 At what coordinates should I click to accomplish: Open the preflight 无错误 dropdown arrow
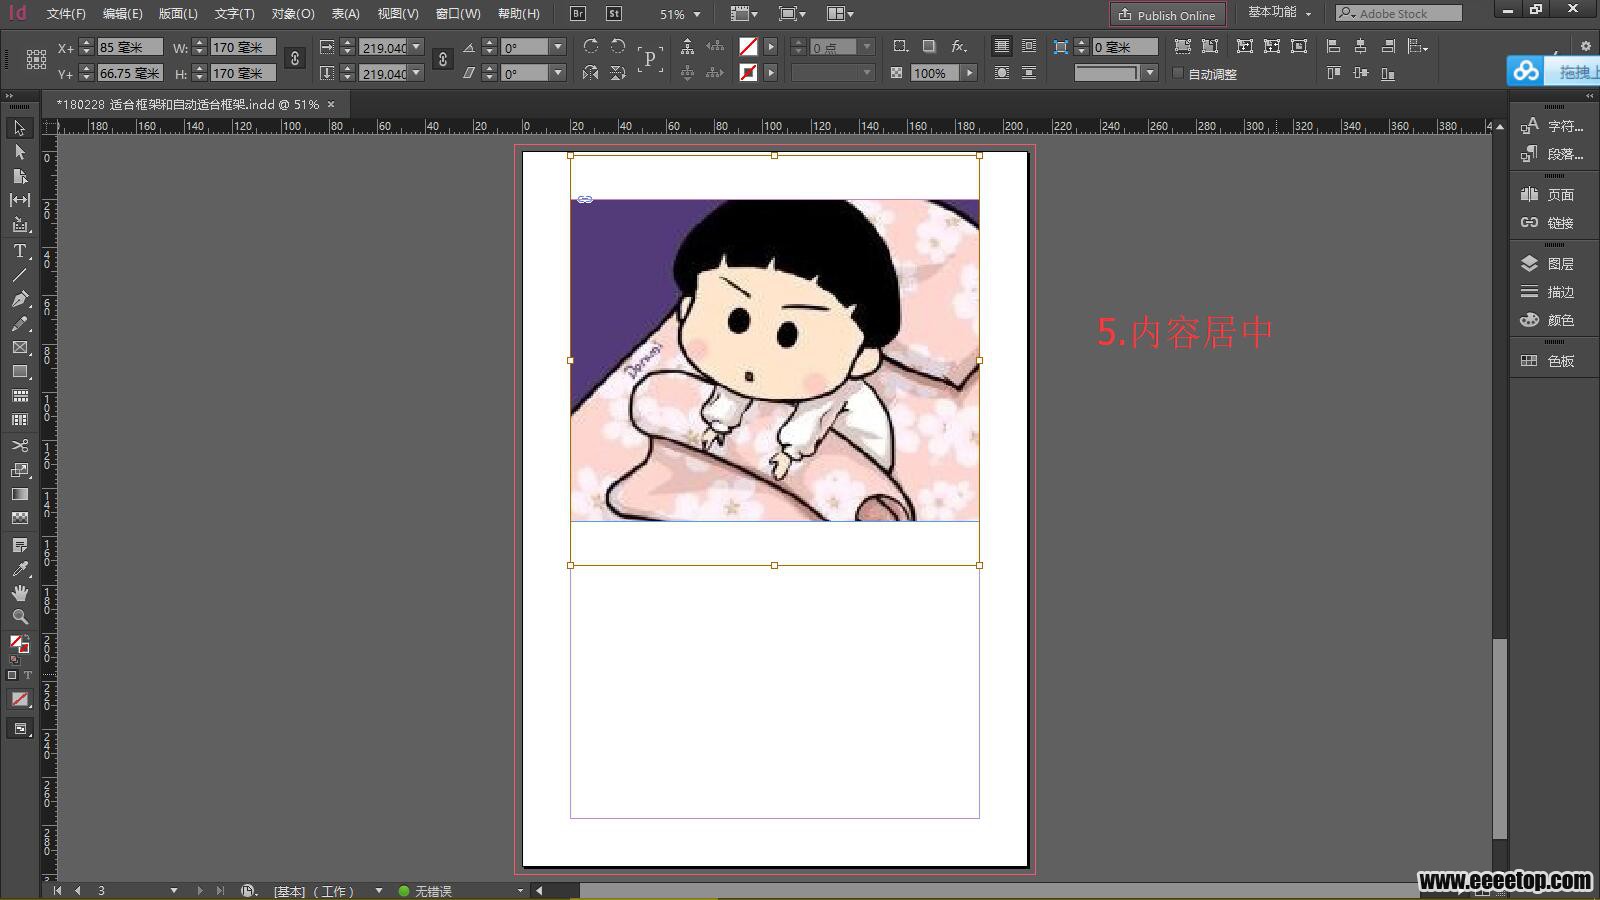click(519, 891)
